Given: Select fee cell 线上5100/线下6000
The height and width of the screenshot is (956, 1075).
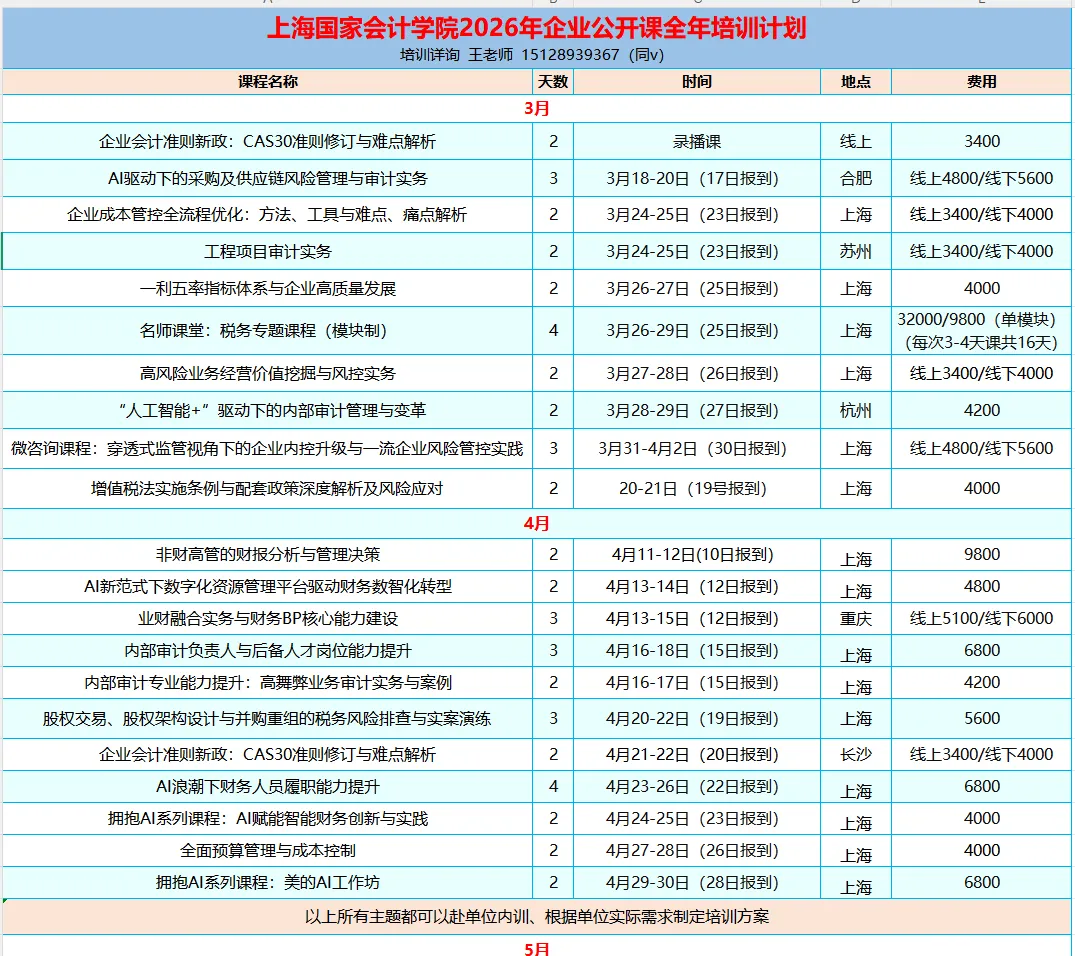Looking at the screenshot, I should (981, 619).
